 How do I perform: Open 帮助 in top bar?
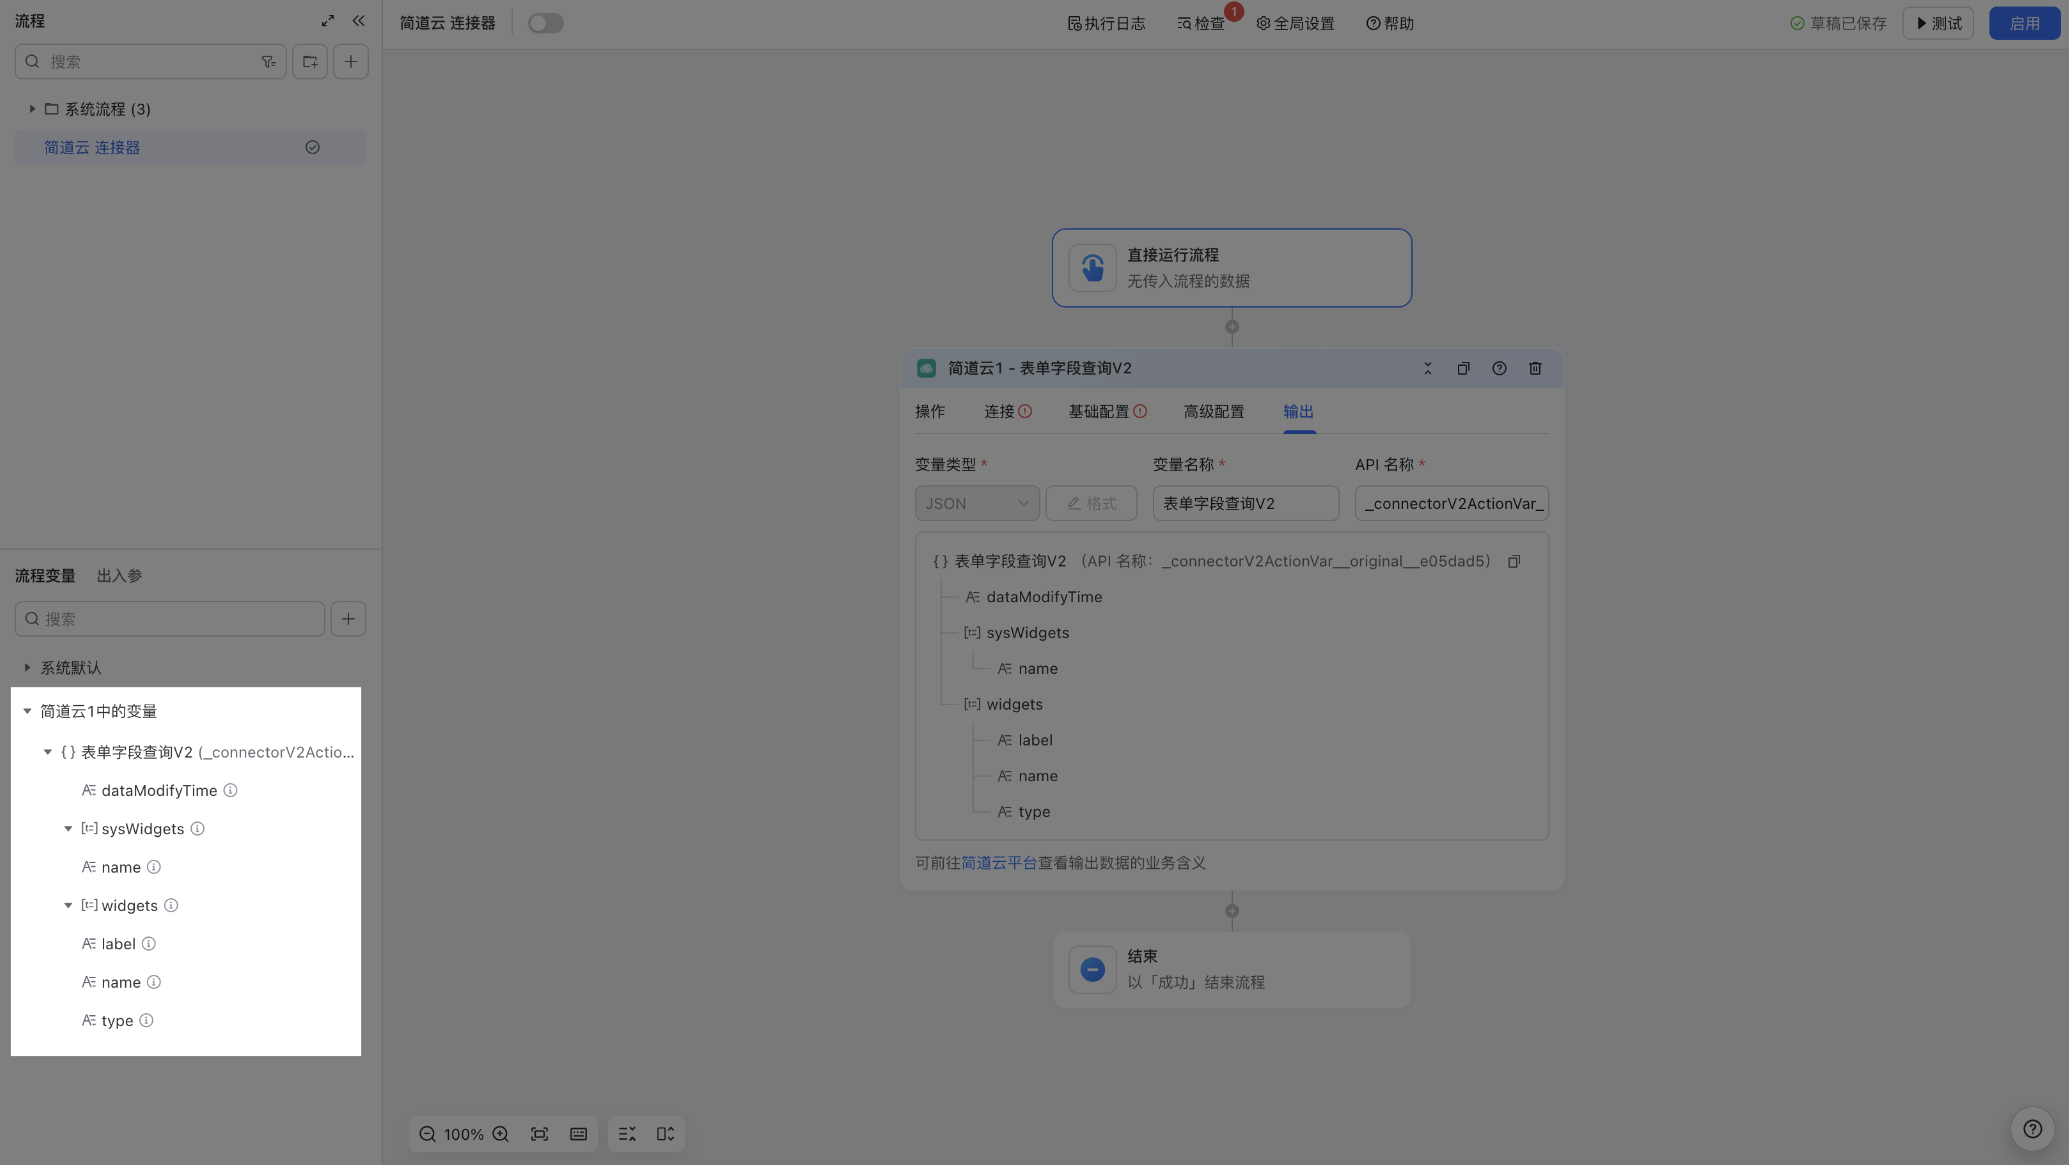(x=1389, y=23)
